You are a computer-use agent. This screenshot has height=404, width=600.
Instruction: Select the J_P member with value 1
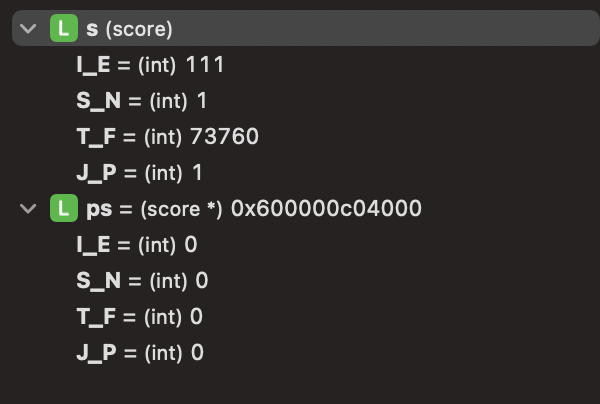click(x=139, y=173)
